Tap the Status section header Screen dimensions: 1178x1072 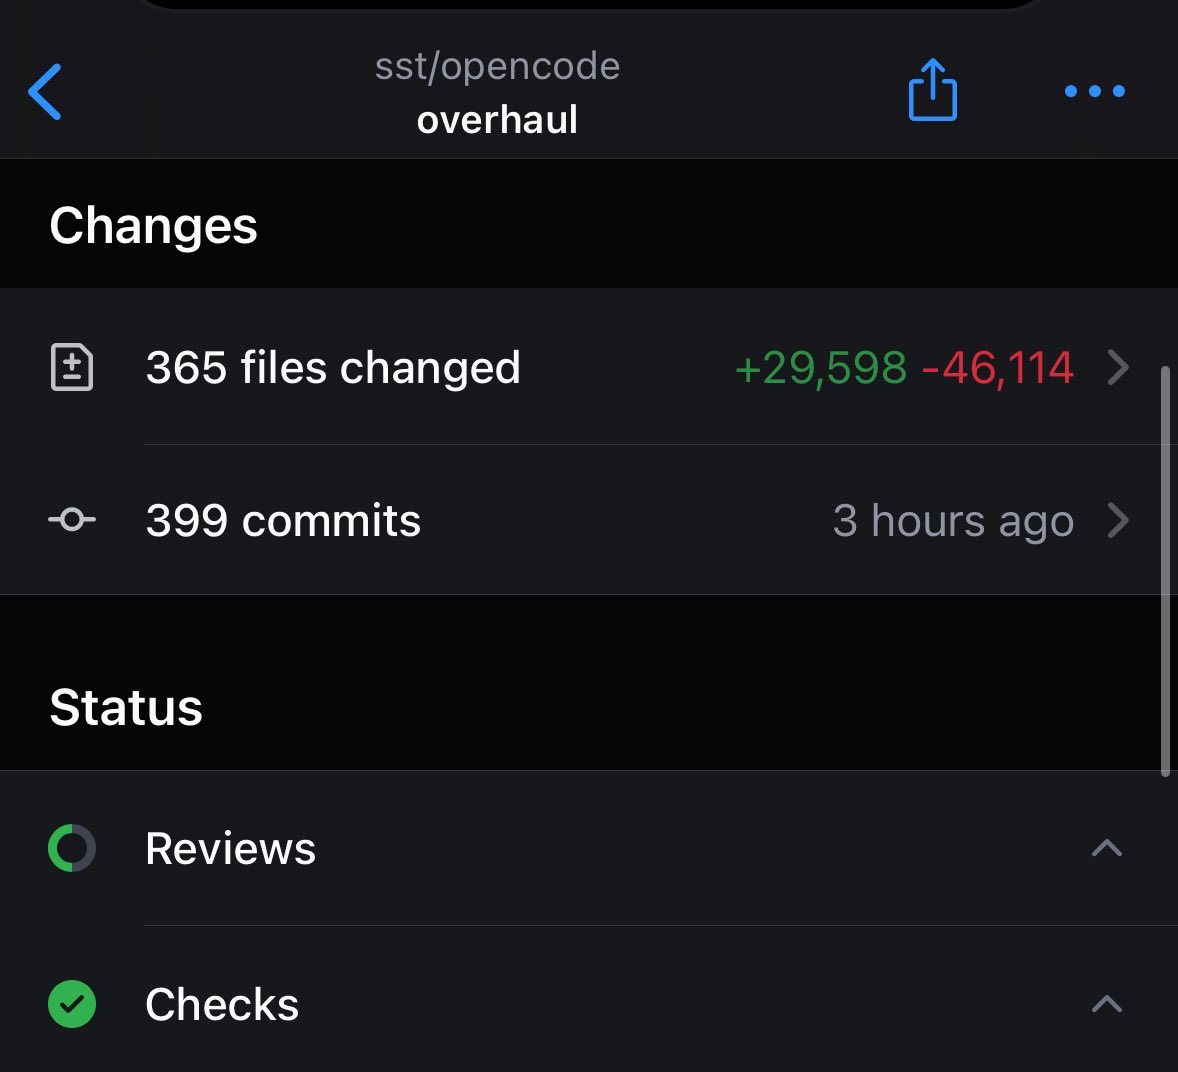click(126, 707)
